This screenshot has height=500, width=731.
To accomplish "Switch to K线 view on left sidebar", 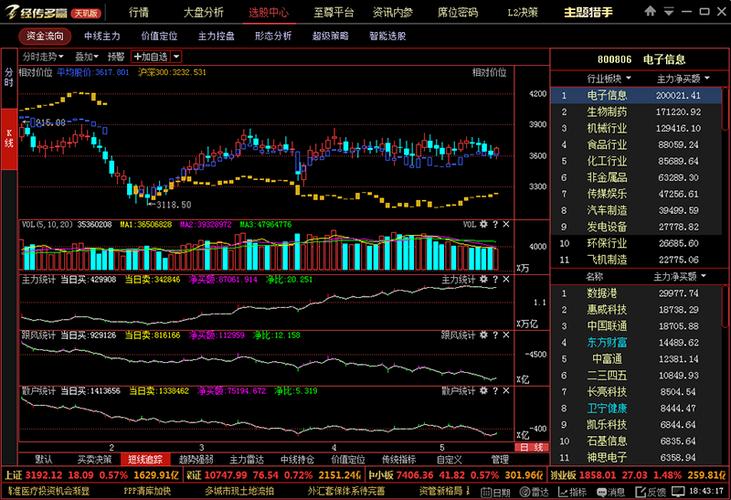I will (x=9, y=139).
